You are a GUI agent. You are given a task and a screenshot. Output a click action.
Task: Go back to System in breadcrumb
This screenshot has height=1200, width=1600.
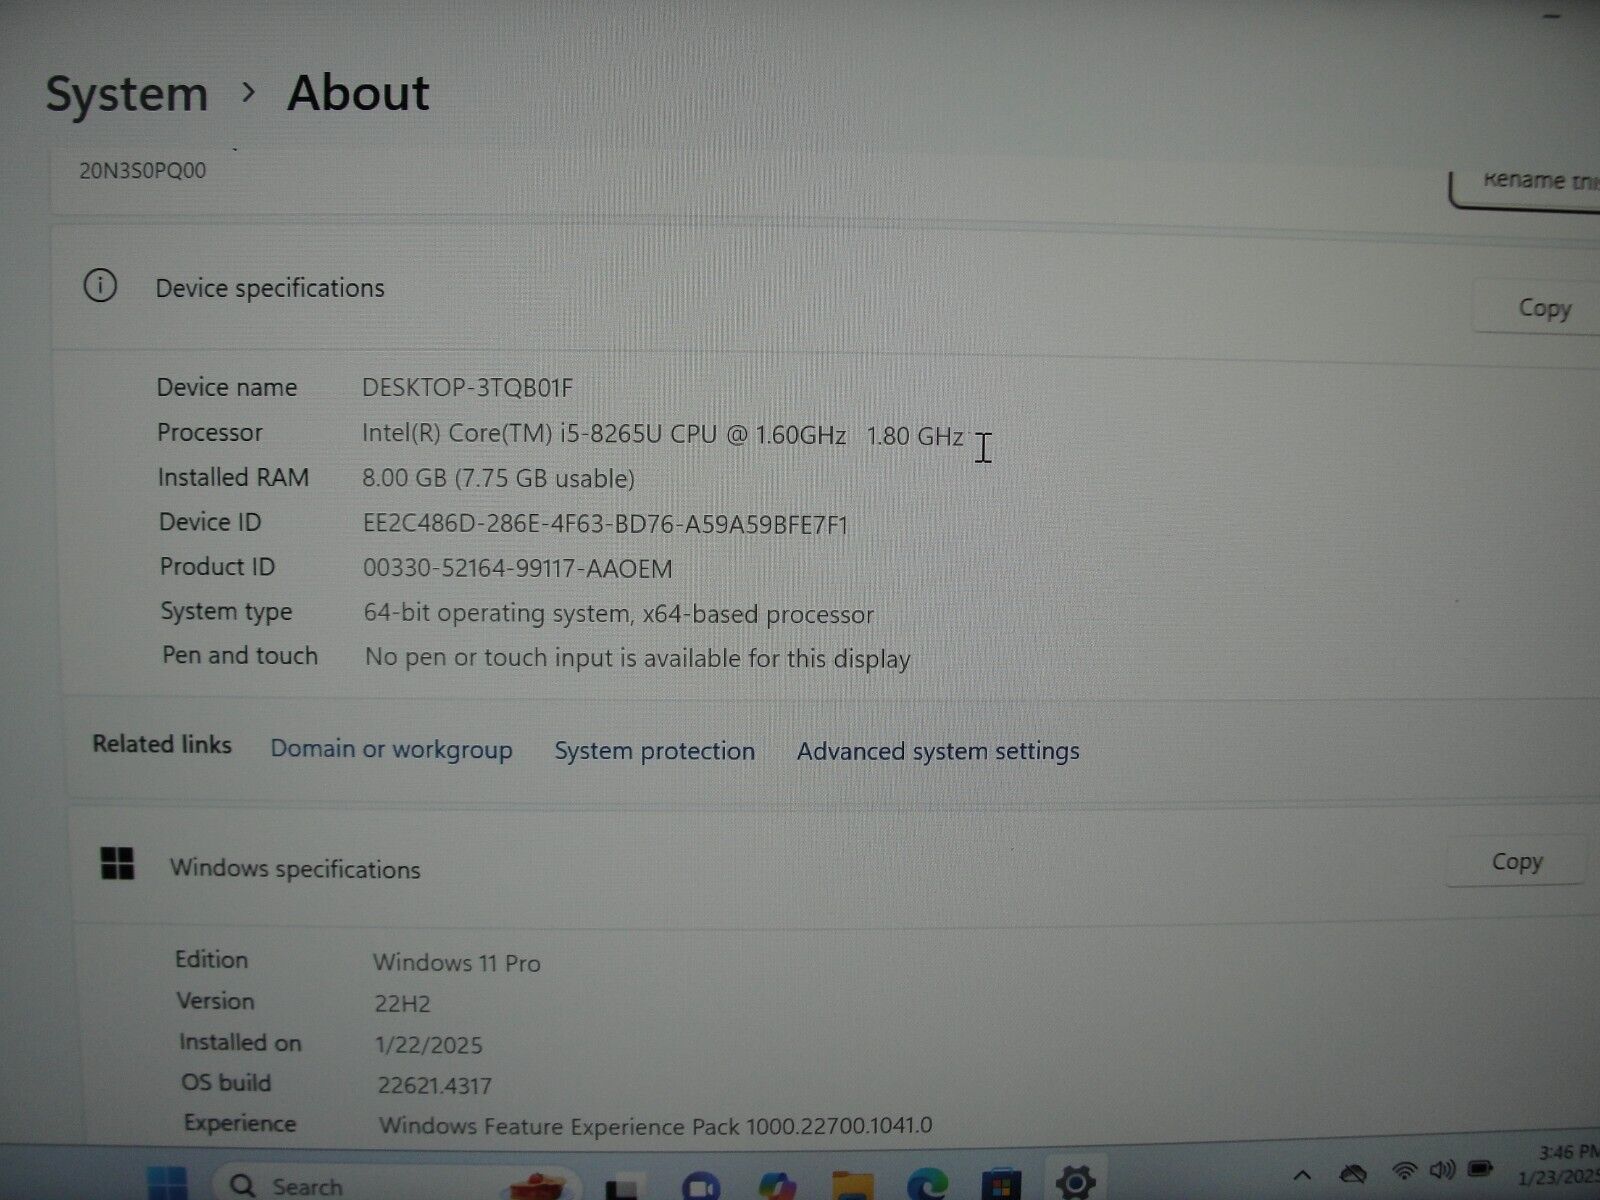coord(127,95)
